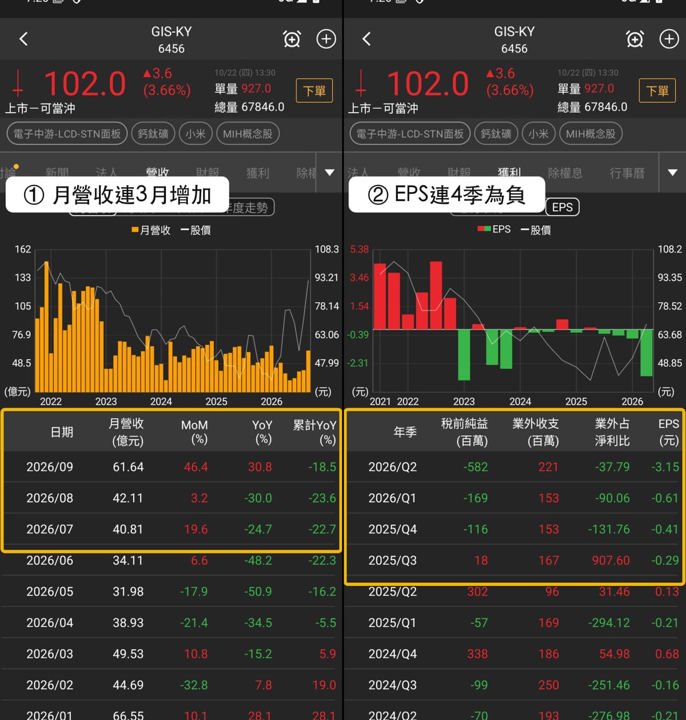686x720 pixels.
Task: Click EPS legend red-green swatch
Action: click(x=484, y=229)
